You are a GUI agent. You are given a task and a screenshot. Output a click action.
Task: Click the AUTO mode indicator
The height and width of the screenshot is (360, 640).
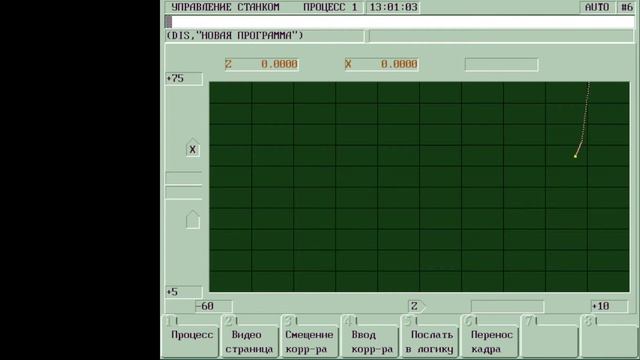(597, 7)
